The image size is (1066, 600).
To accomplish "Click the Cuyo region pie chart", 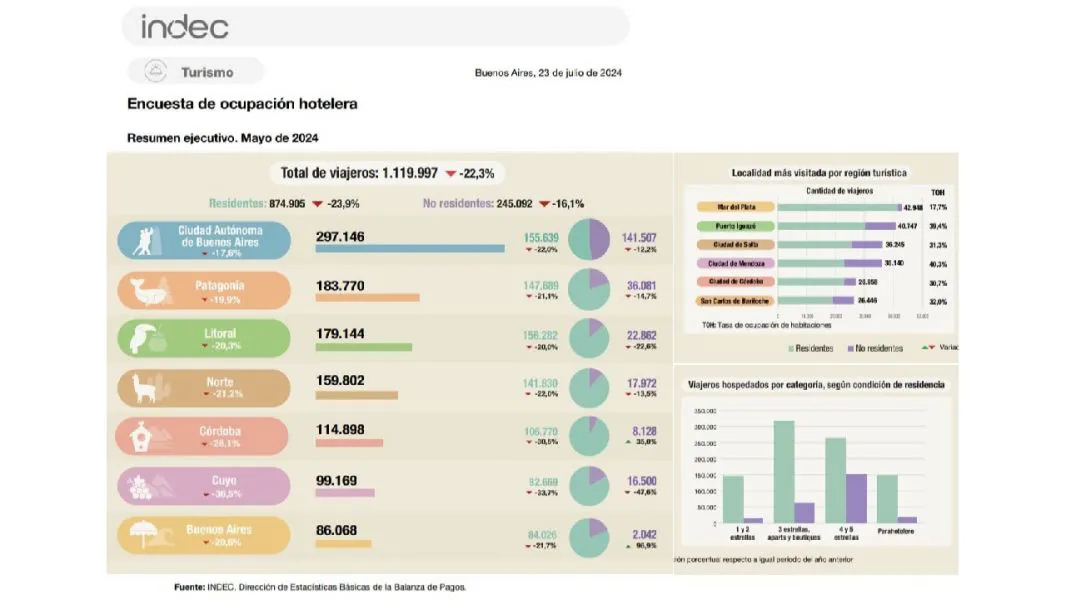I will (588, 486).
